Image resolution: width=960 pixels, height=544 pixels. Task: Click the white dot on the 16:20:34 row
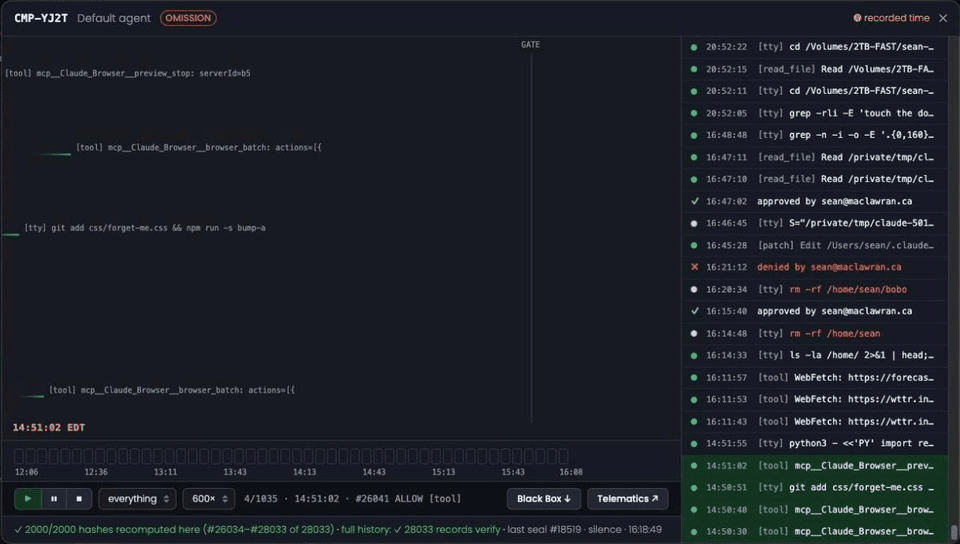pyautogui.click(x=694, y=289)
